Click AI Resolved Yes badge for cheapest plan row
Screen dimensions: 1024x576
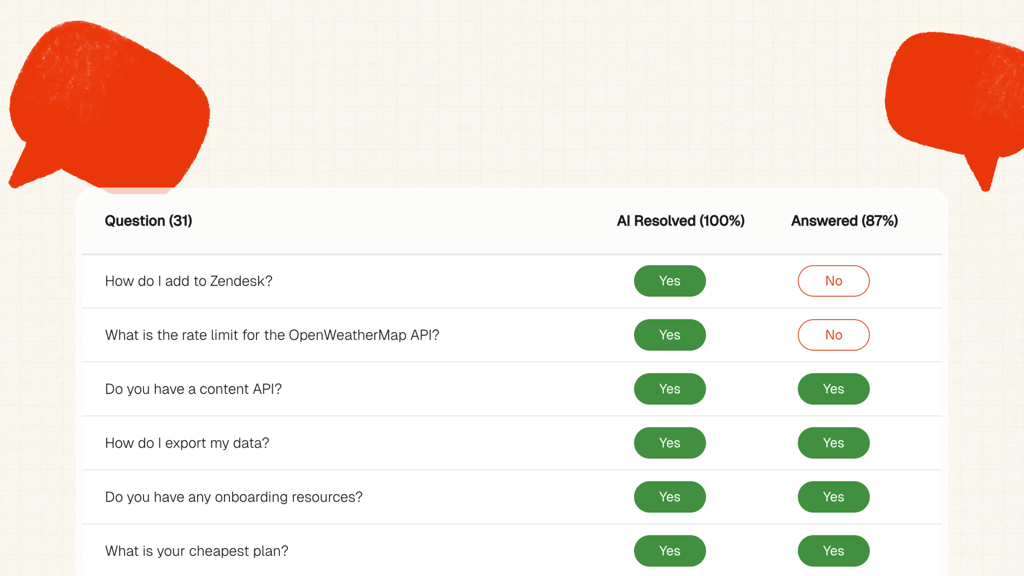click(669, 551)
